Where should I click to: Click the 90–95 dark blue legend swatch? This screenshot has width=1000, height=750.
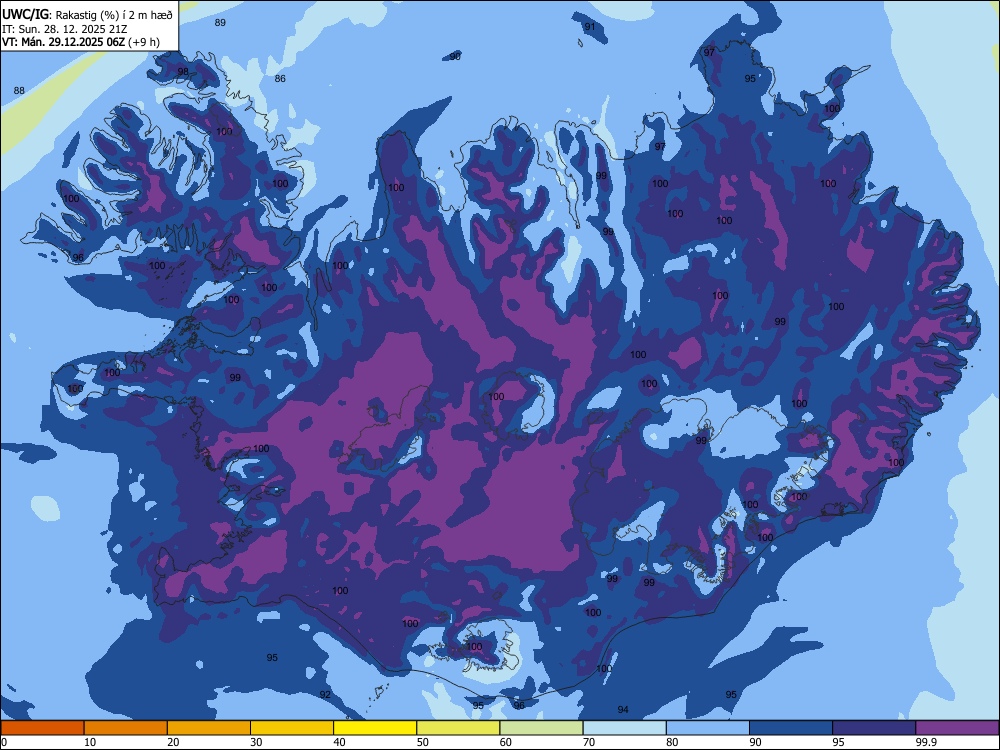(791, 728)
